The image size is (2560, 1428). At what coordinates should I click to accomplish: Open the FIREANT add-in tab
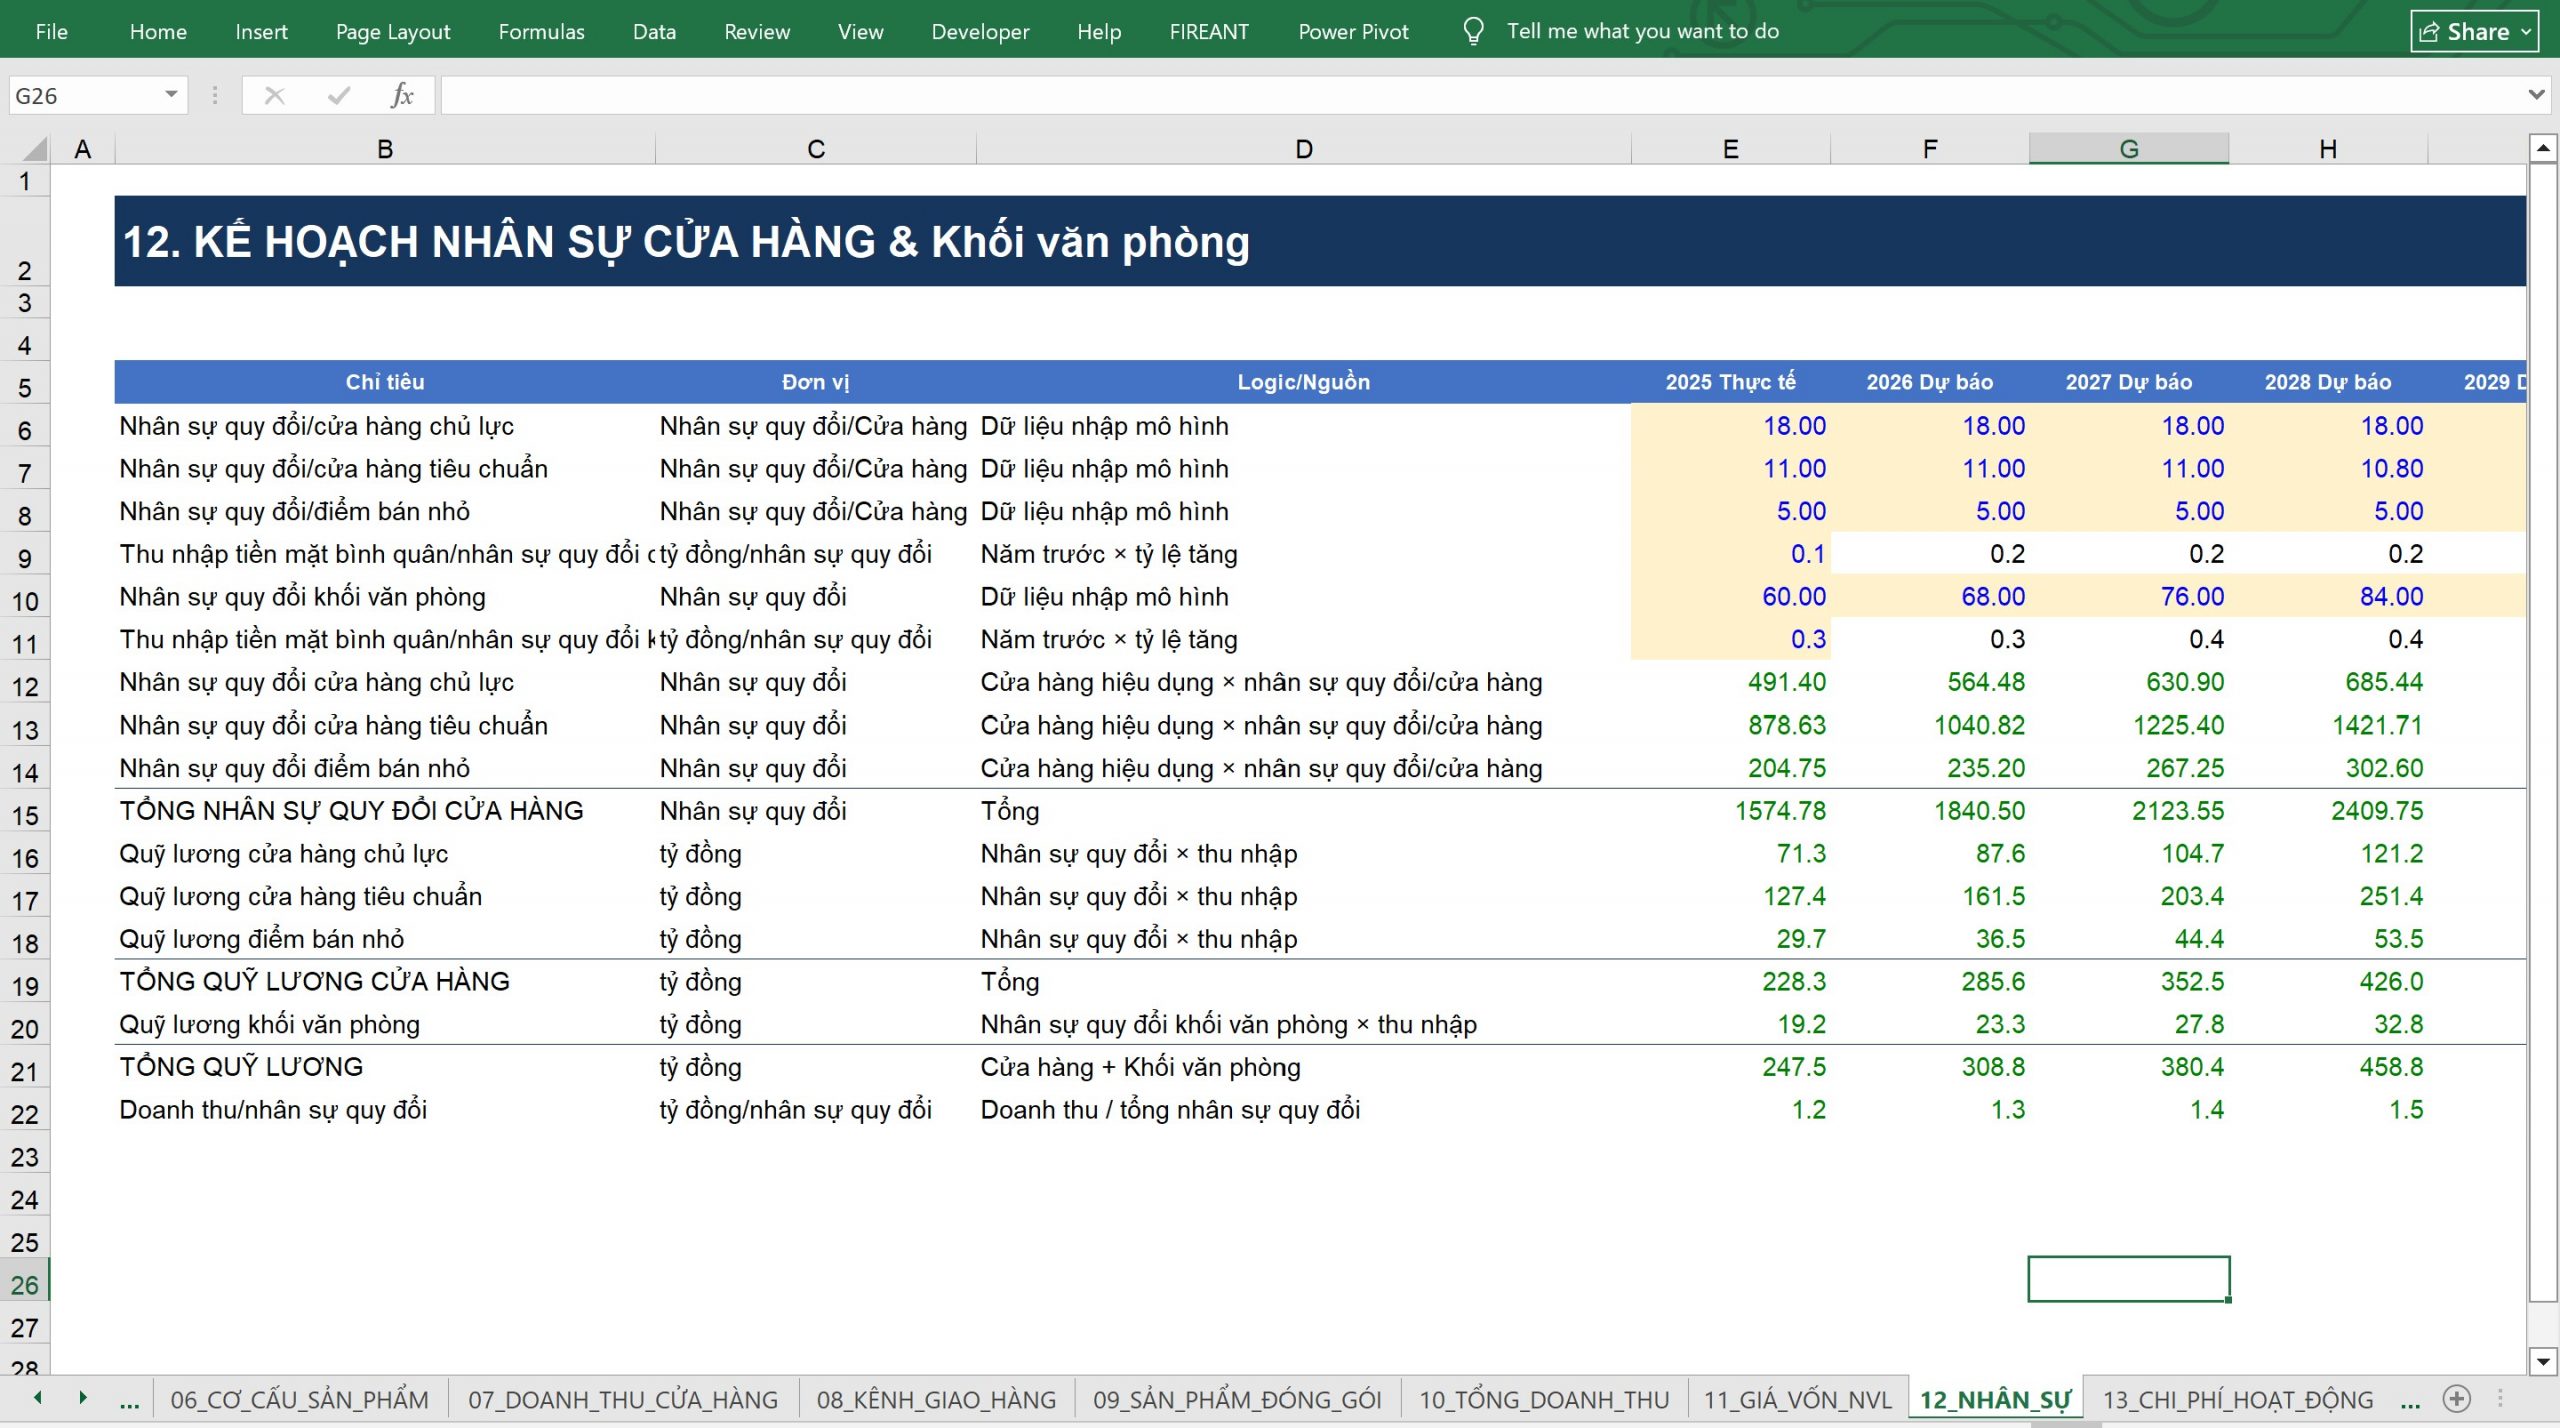point(1209,31)
